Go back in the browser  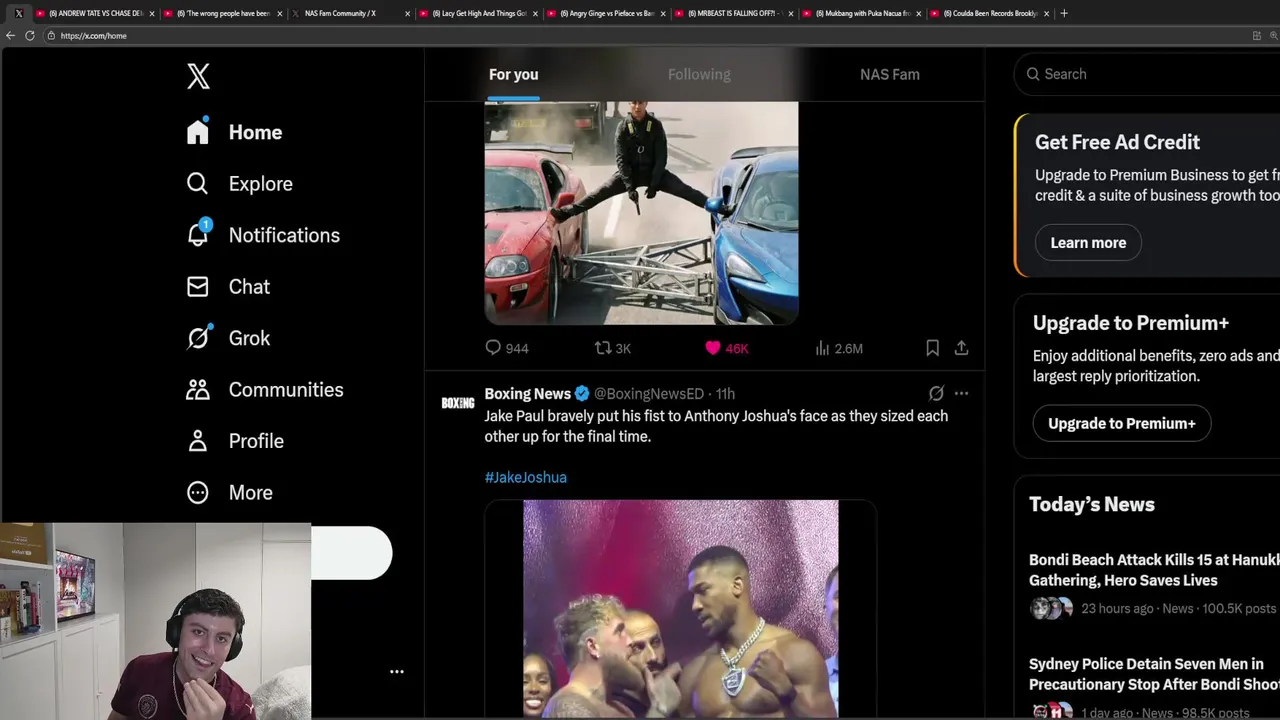coord(10,36)
